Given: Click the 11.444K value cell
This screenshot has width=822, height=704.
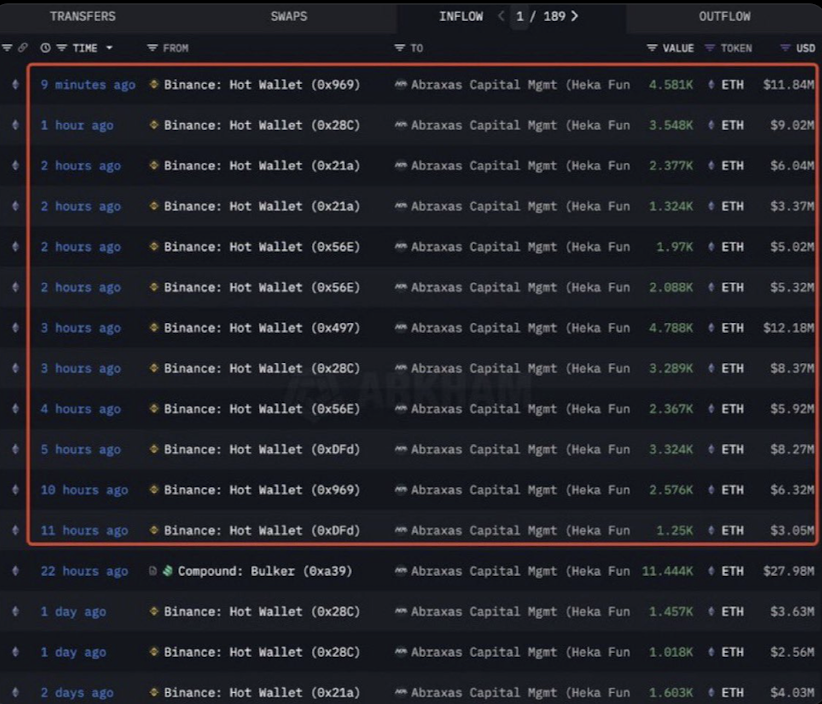Looking at the screenshot, I should pos(667,571).
